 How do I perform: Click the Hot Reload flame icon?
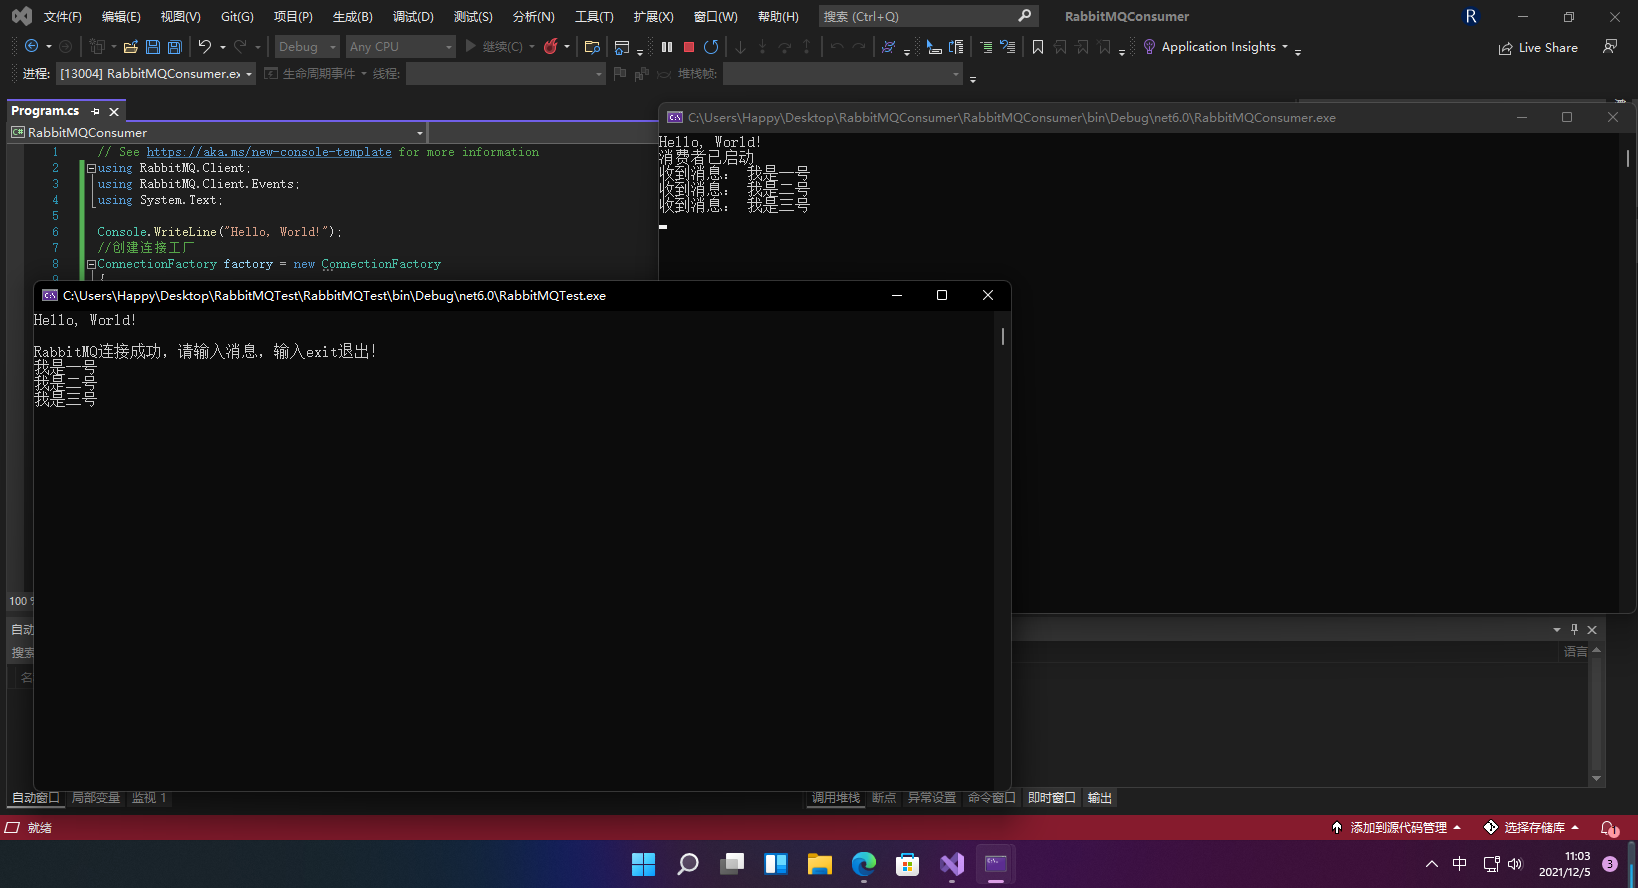550,47
